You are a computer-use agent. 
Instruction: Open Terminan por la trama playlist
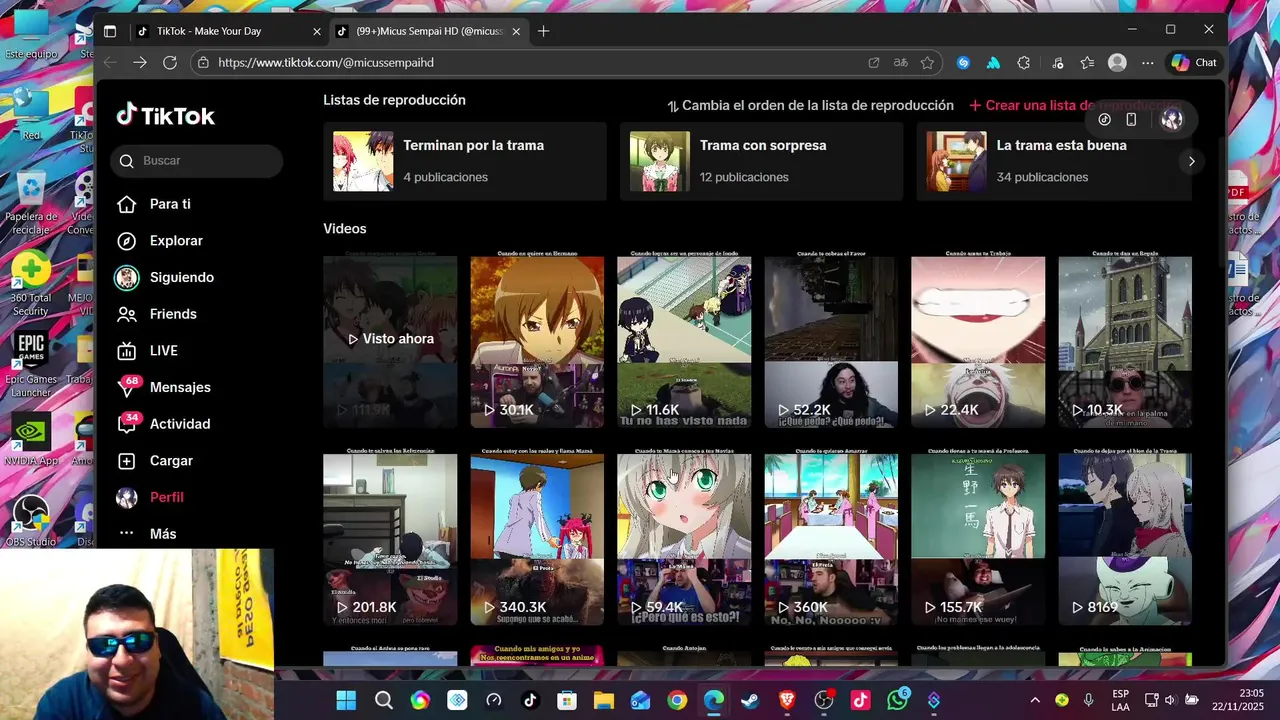click(465, 161)
